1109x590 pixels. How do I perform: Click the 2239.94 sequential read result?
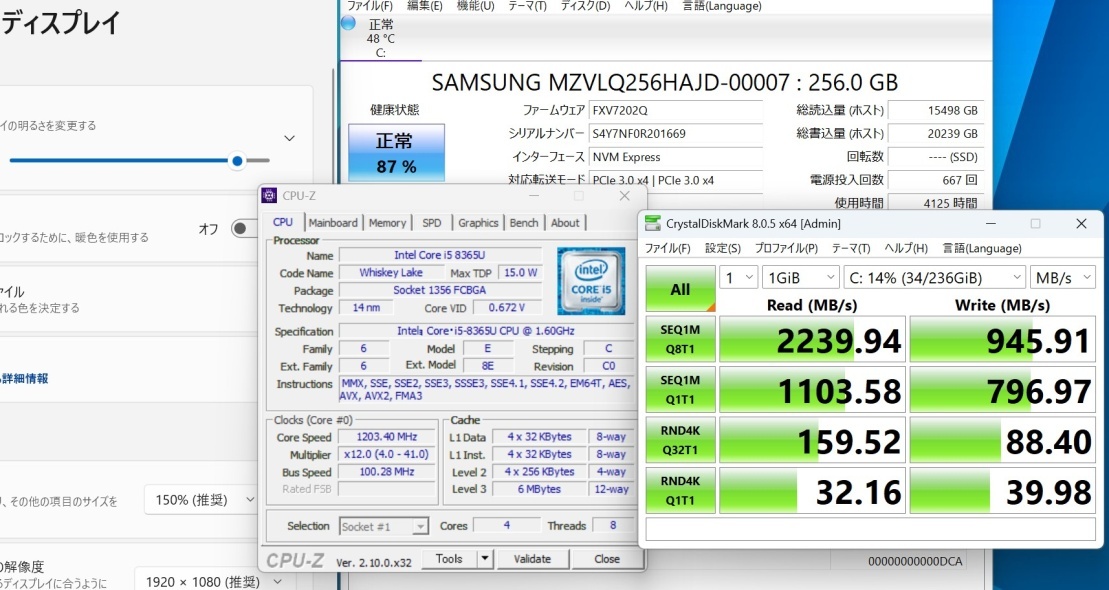coord(812,340)
